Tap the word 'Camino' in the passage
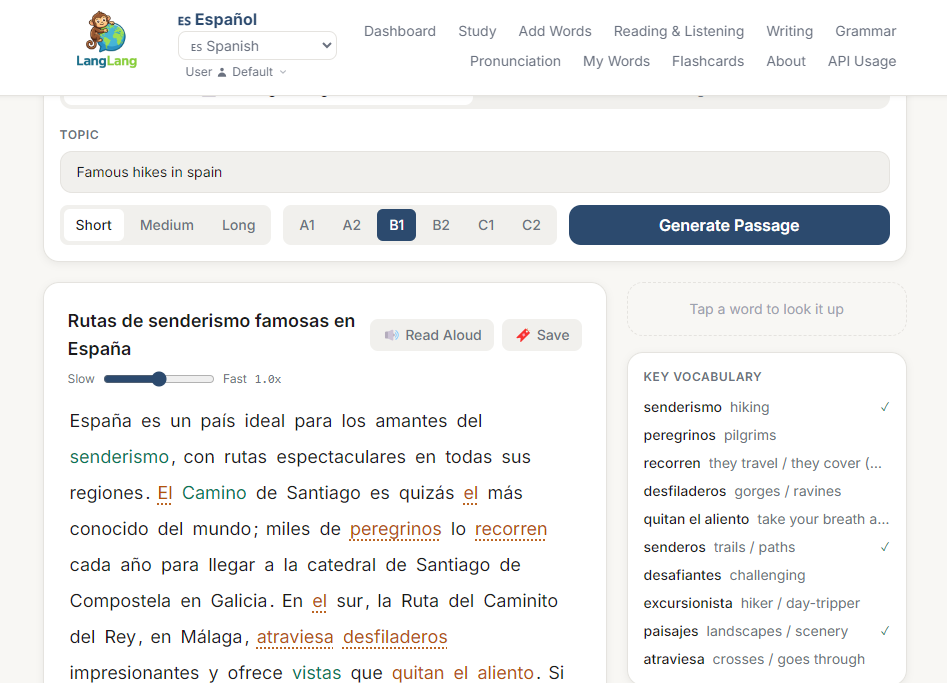The width and height of the screenshot is (947, 683). click(x=214, y=493)
